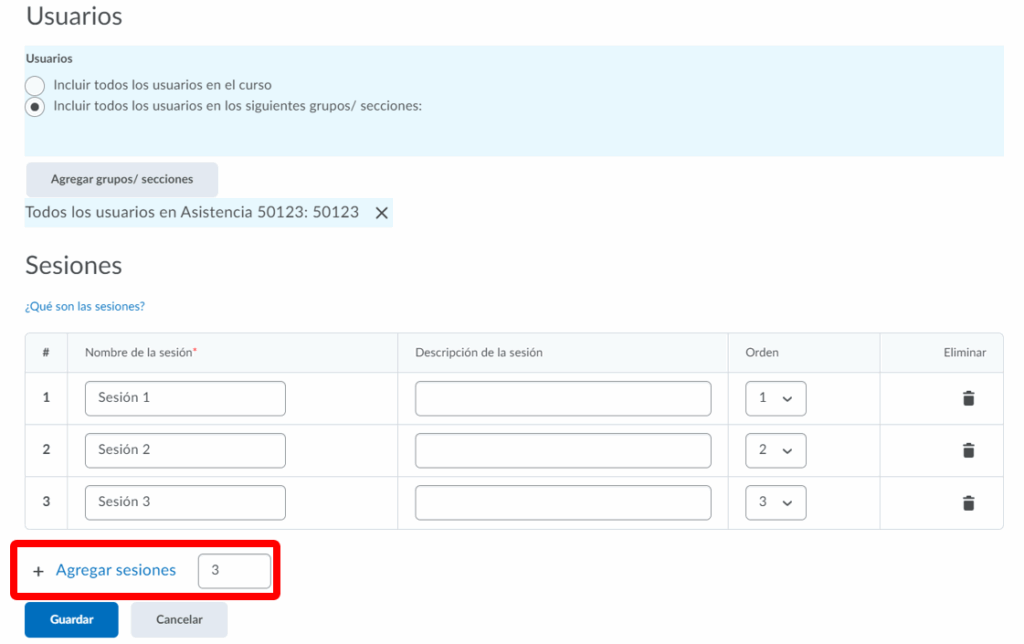Viewport: 1024px width, 644px height.
Task: Follow the '¿Qué son las sesiones?' link
Action: pyautogui.click(x=85, y=307)
